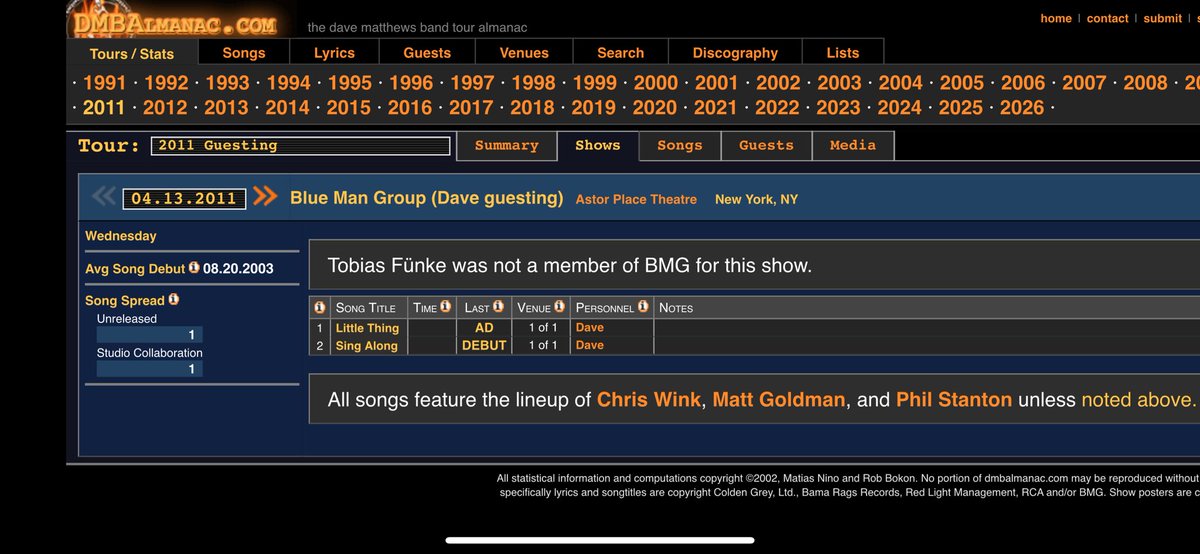
Task: Jump to year 1999
Action: point(595,83)
